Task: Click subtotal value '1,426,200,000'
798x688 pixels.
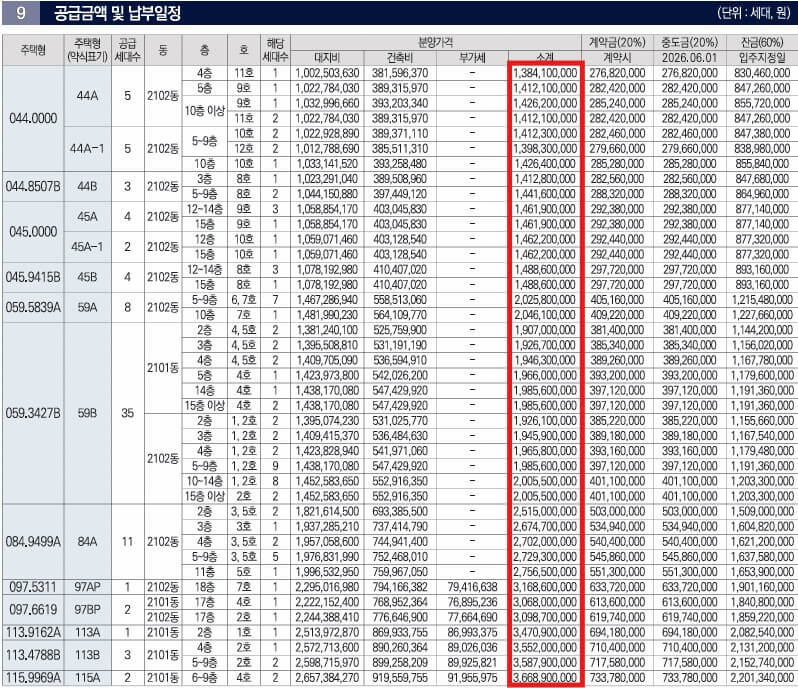Action: tap(545, 103)
